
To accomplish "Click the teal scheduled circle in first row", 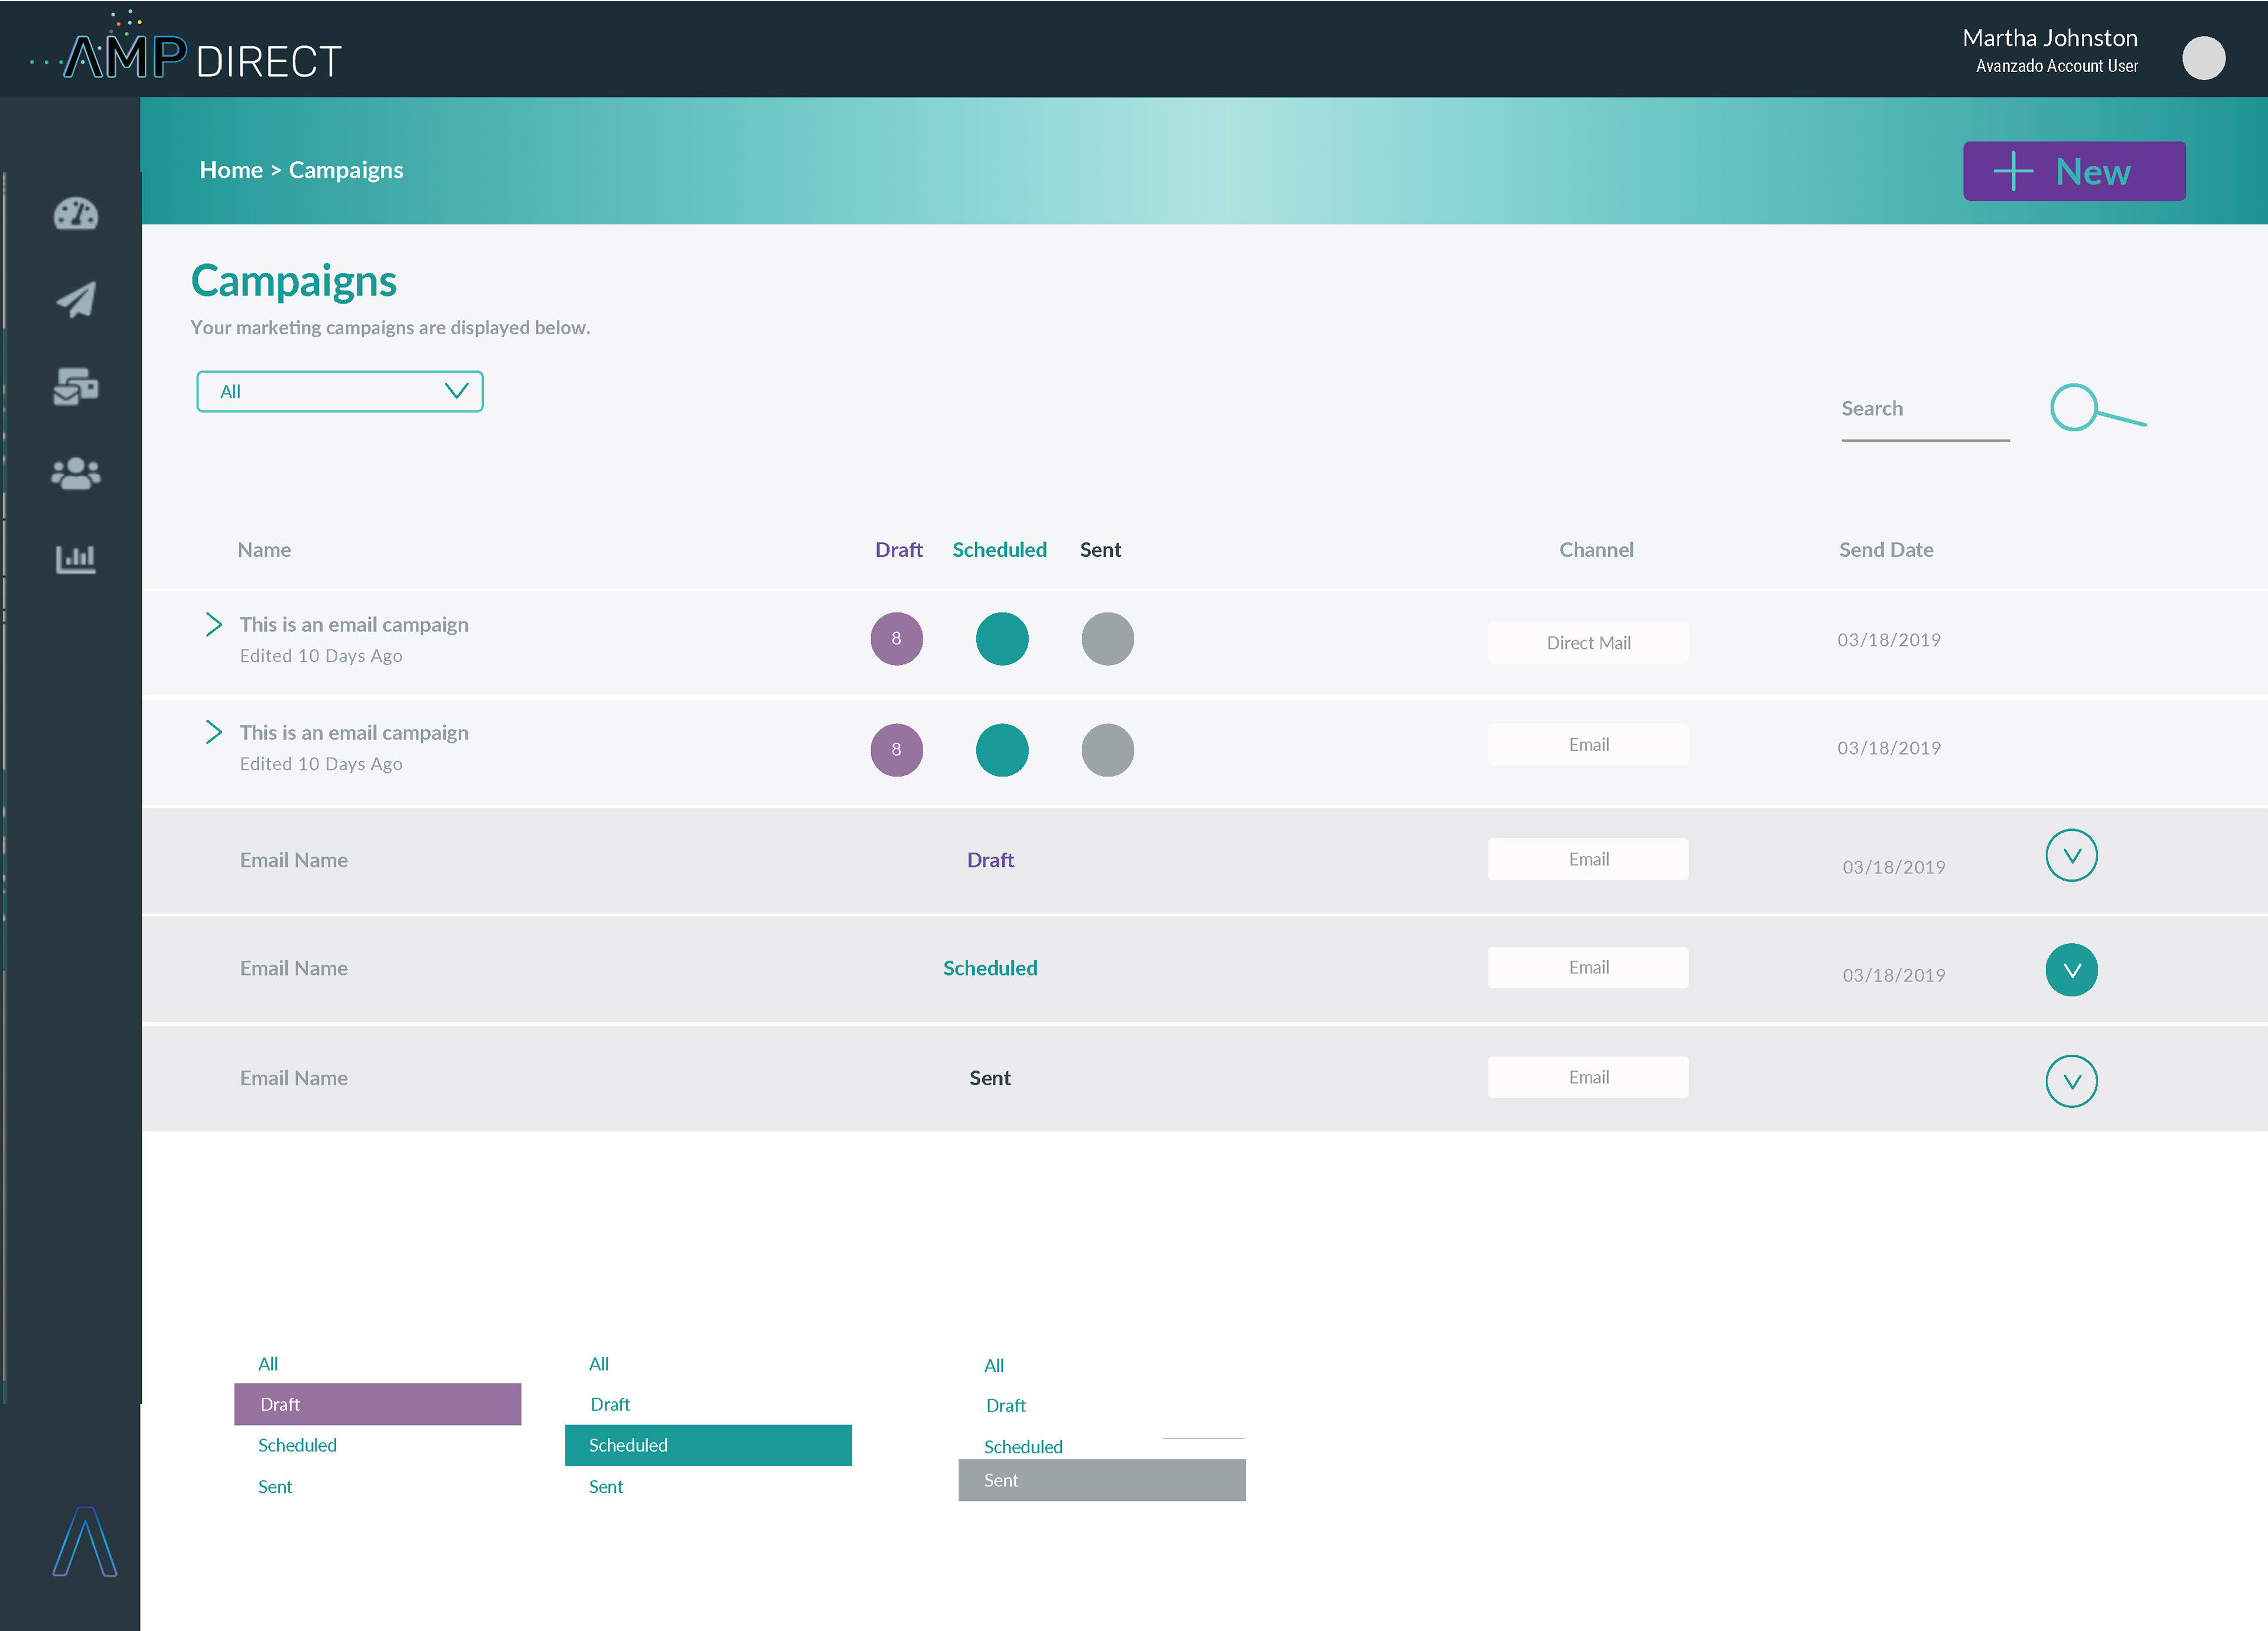I will coord(1002,638).
